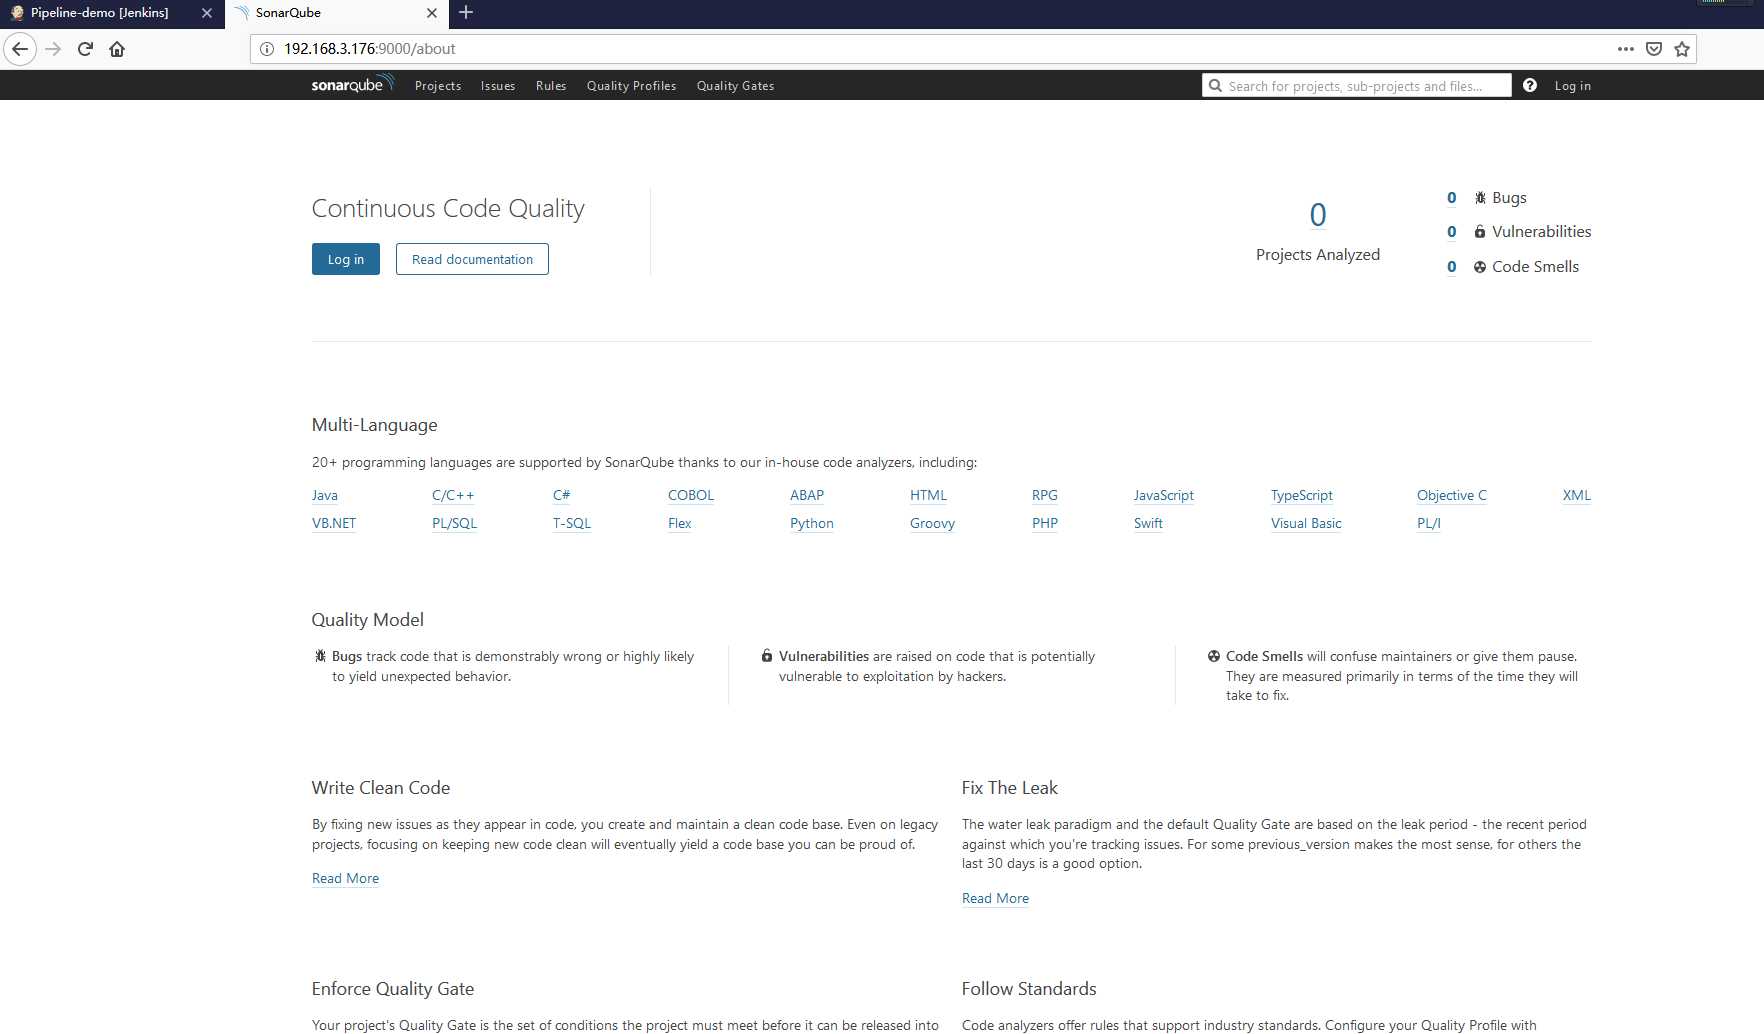Screen dimensions: 1764x1034
Task: Open the PL/SQL language link
Action: pyautogui.click(x=454, y=523)
